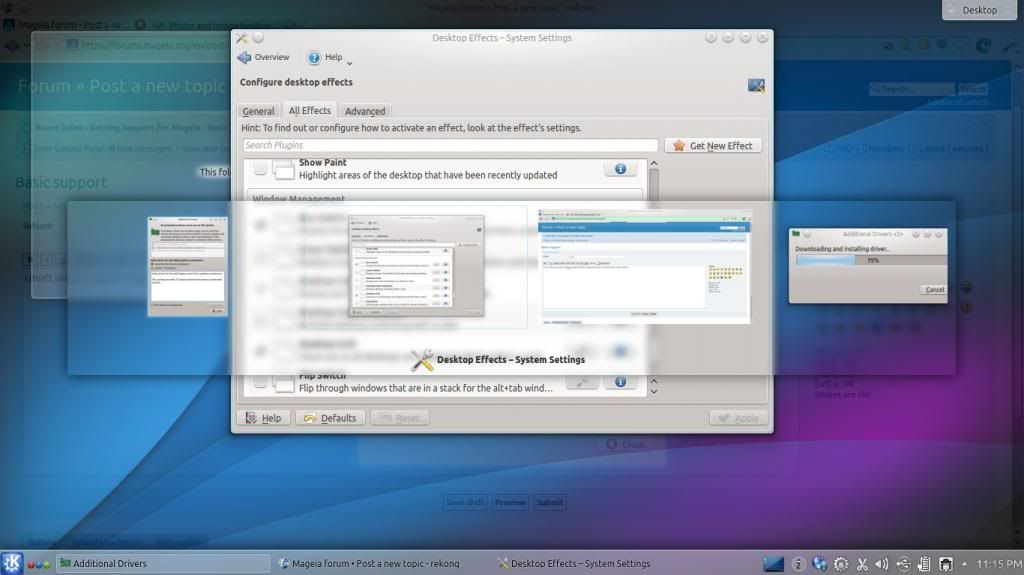Select the All Effects tab
Screen dimensions: 1024x575
(310, 110)
